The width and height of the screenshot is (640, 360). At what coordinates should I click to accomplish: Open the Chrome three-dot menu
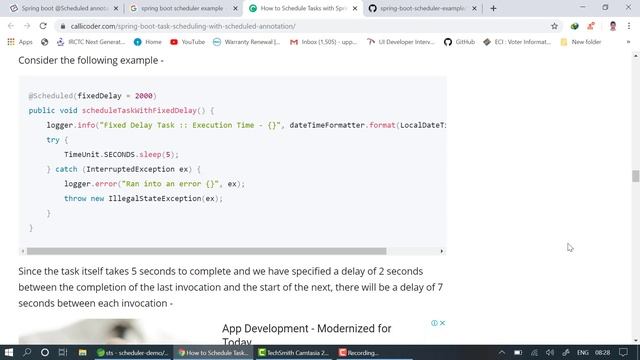(629, 26)
